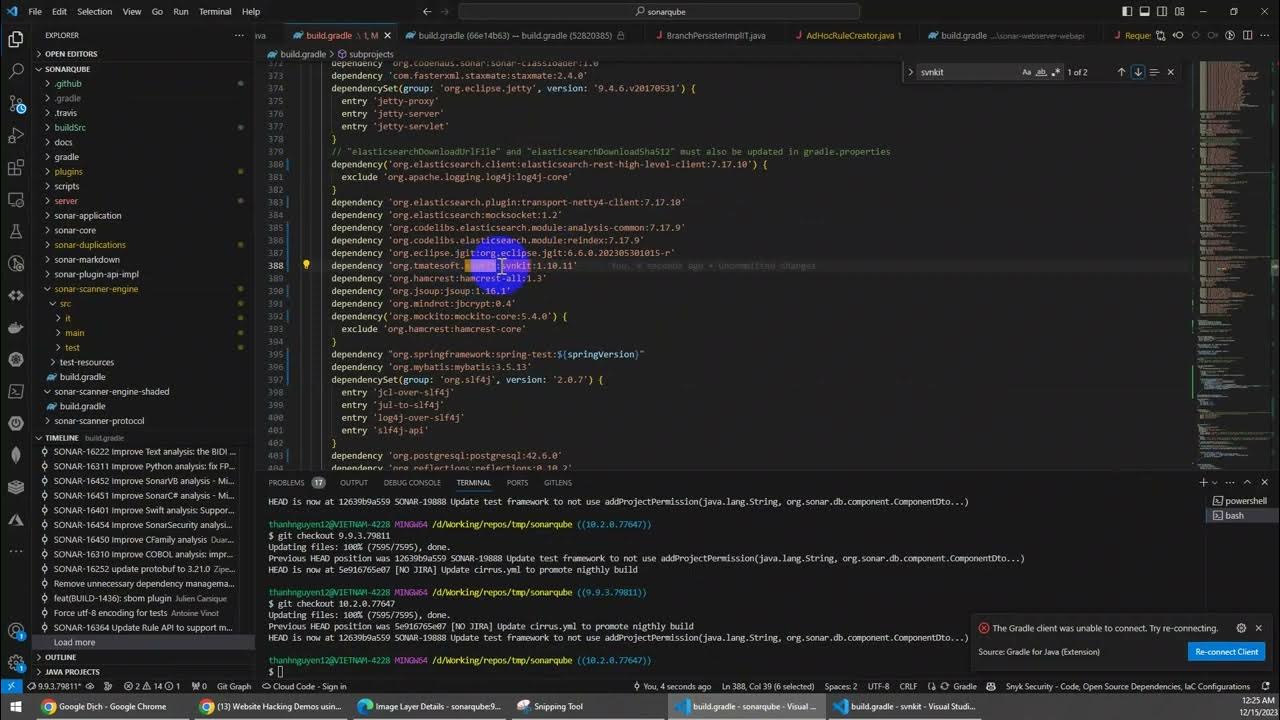Click the Go Back arrow in title bar
This screenshot has height=720, width=1280.
pyautogui.click(x=427, y=11)
